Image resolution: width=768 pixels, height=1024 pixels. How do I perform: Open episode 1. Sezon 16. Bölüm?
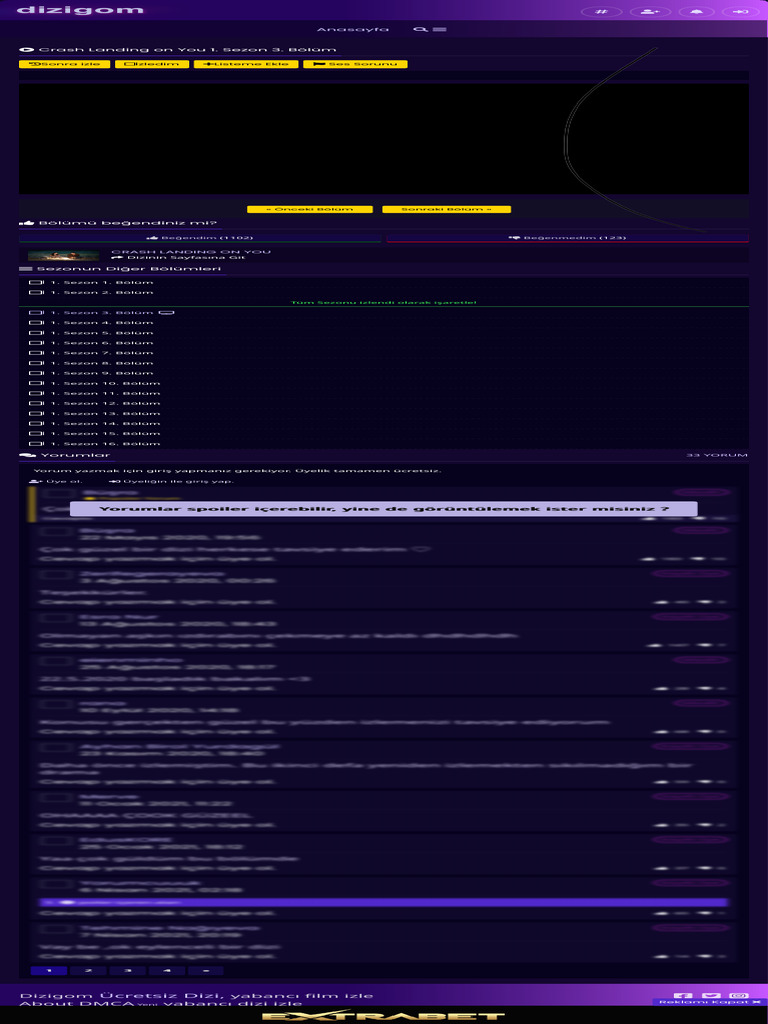coord(105,444)
